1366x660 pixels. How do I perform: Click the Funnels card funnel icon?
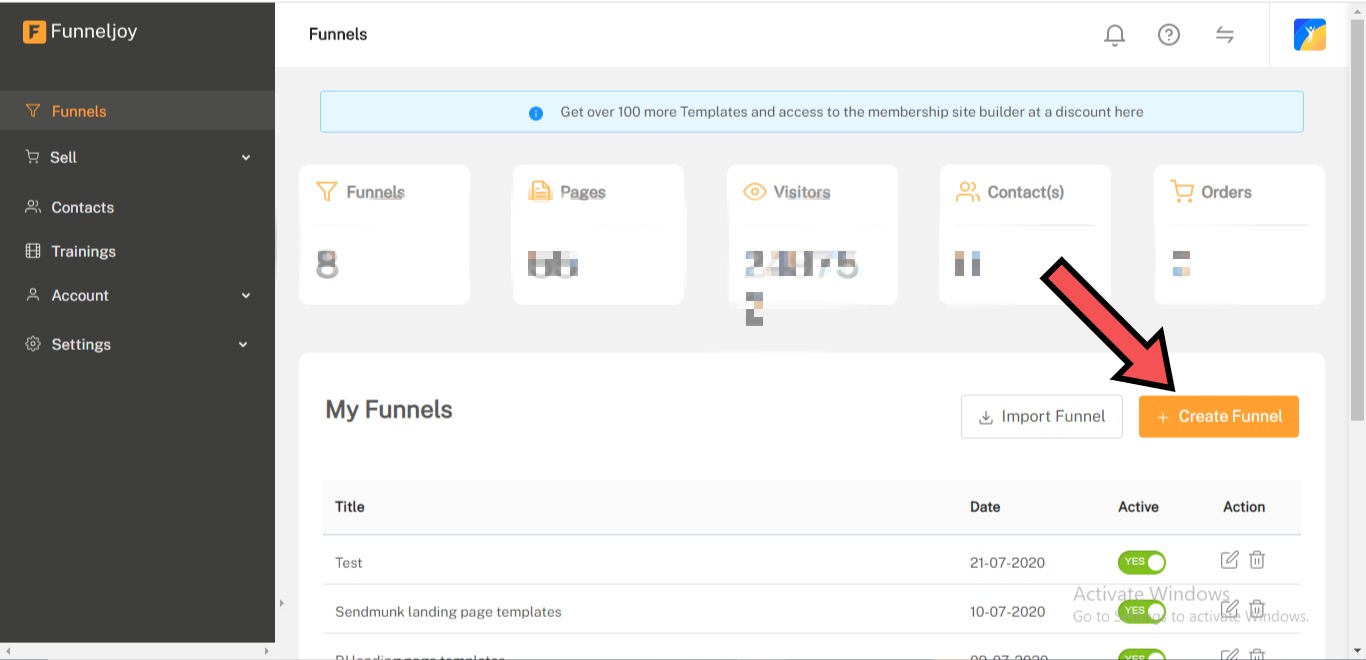(327, 191)
